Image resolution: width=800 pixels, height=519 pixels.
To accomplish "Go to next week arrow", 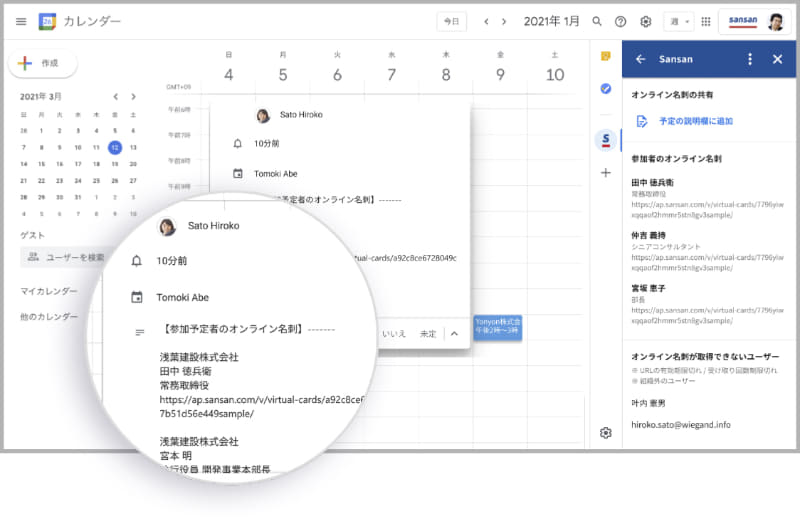I will 504,21.
